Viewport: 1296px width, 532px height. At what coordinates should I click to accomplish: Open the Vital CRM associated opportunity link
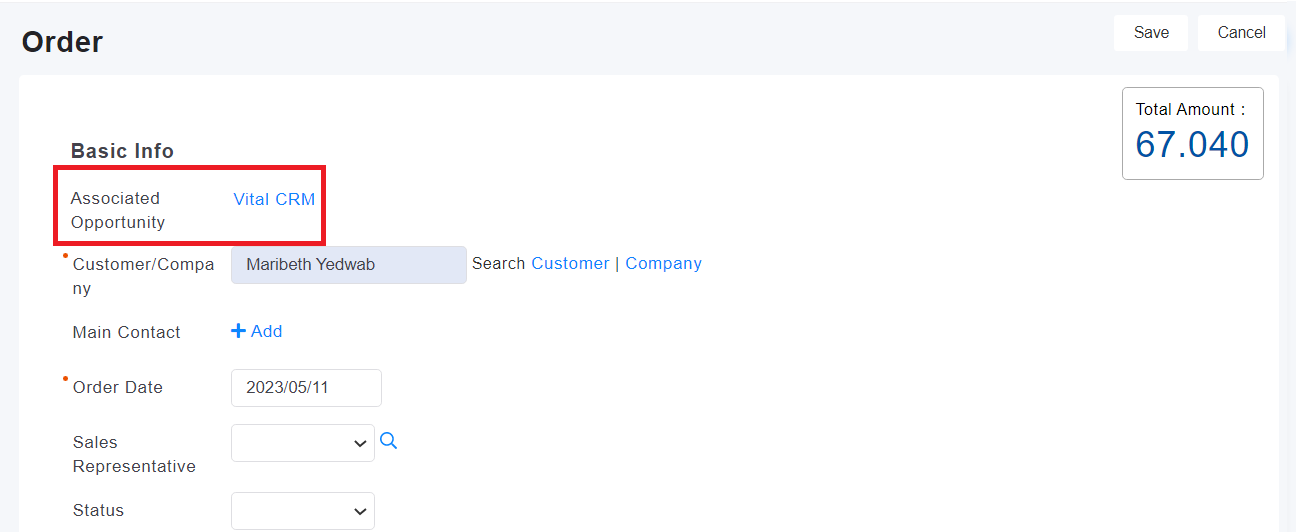click(274, 199)
